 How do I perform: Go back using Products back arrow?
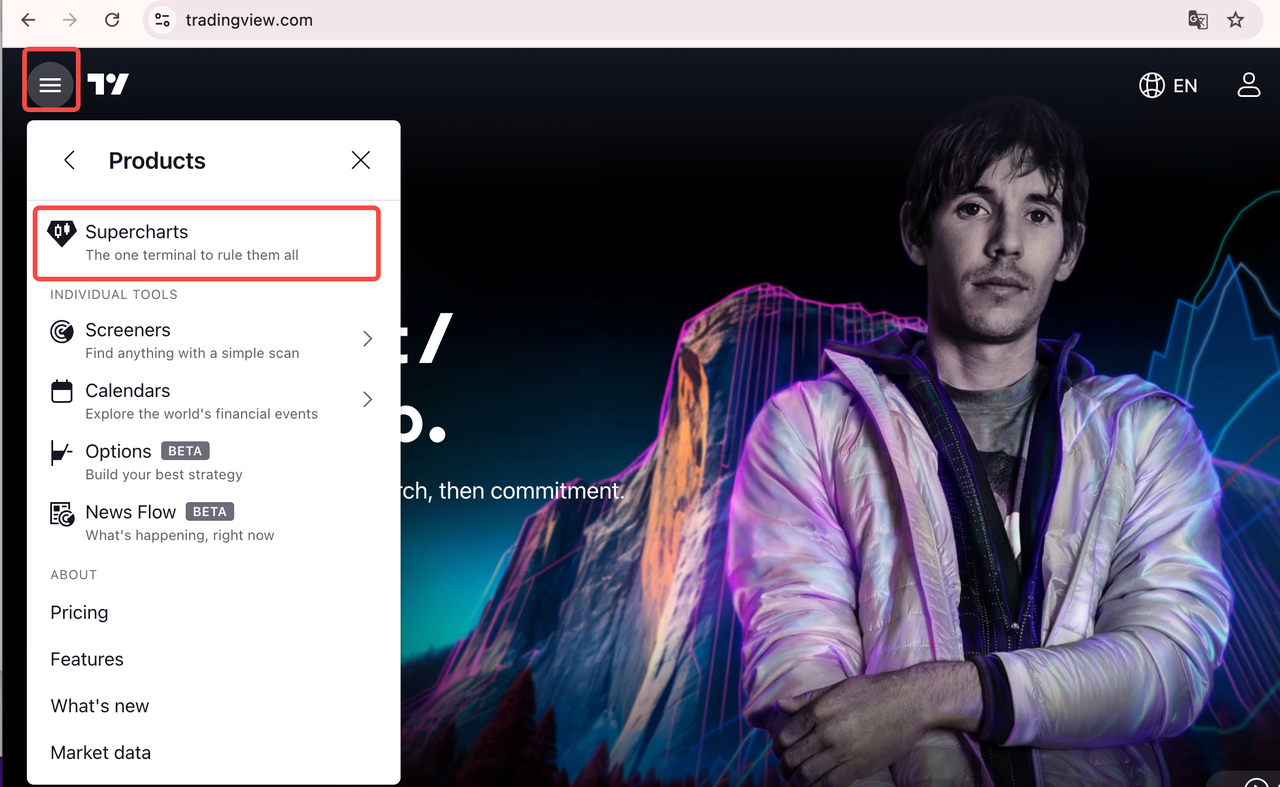click(x=69, y=160)
